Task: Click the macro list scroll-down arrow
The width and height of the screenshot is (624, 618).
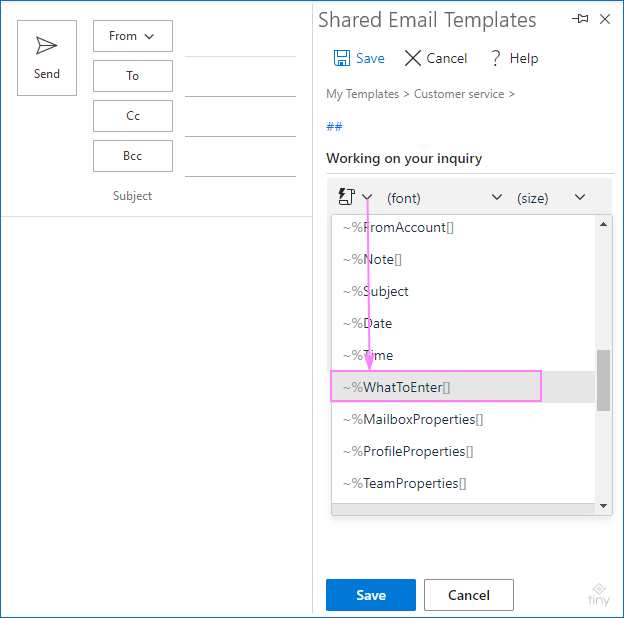Action: click(x=603, y=506)
